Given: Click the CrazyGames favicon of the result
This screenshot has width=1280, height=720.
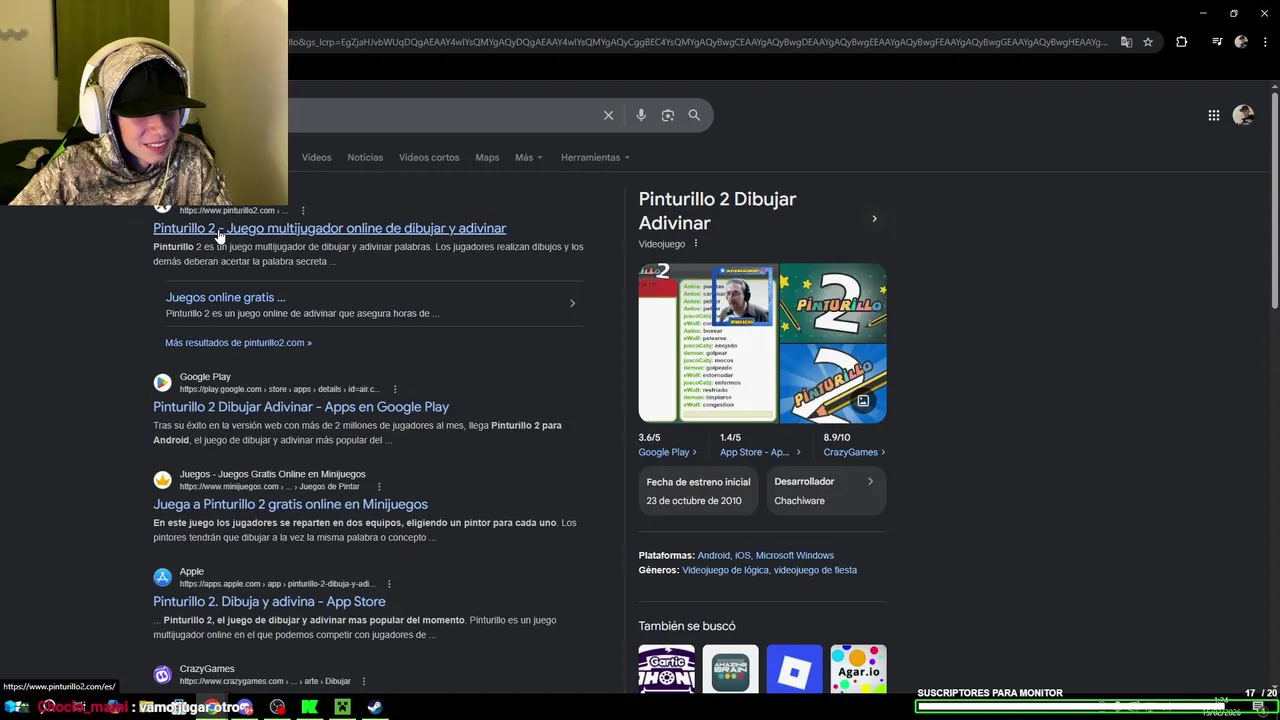Looking at the screenshot, I should tap(162, 675).
